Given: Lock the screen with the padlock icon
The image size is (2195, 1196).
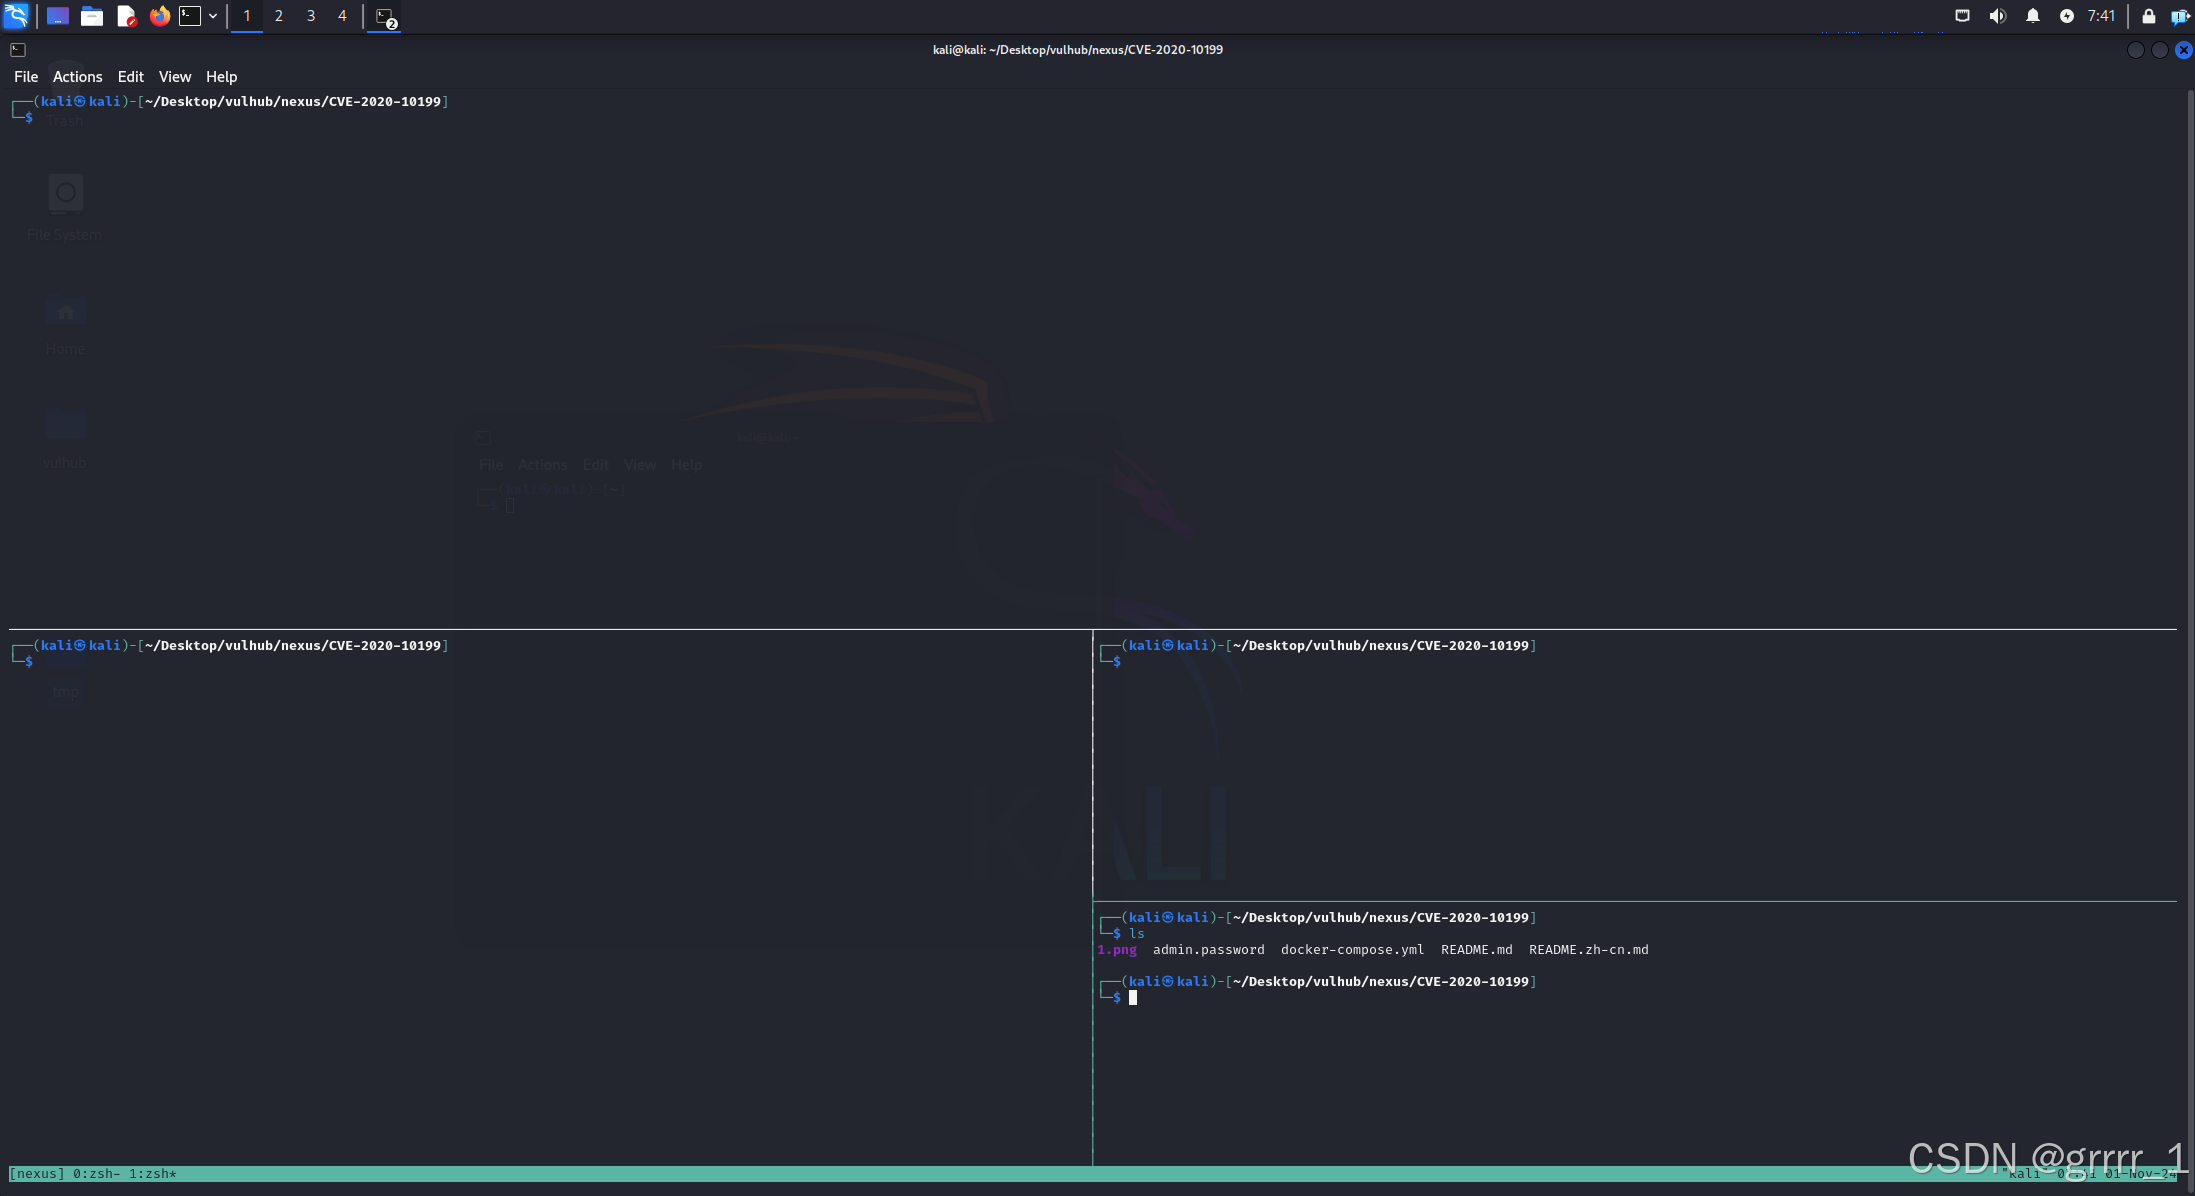Looking at the screenshot, I should [2148, 16].
